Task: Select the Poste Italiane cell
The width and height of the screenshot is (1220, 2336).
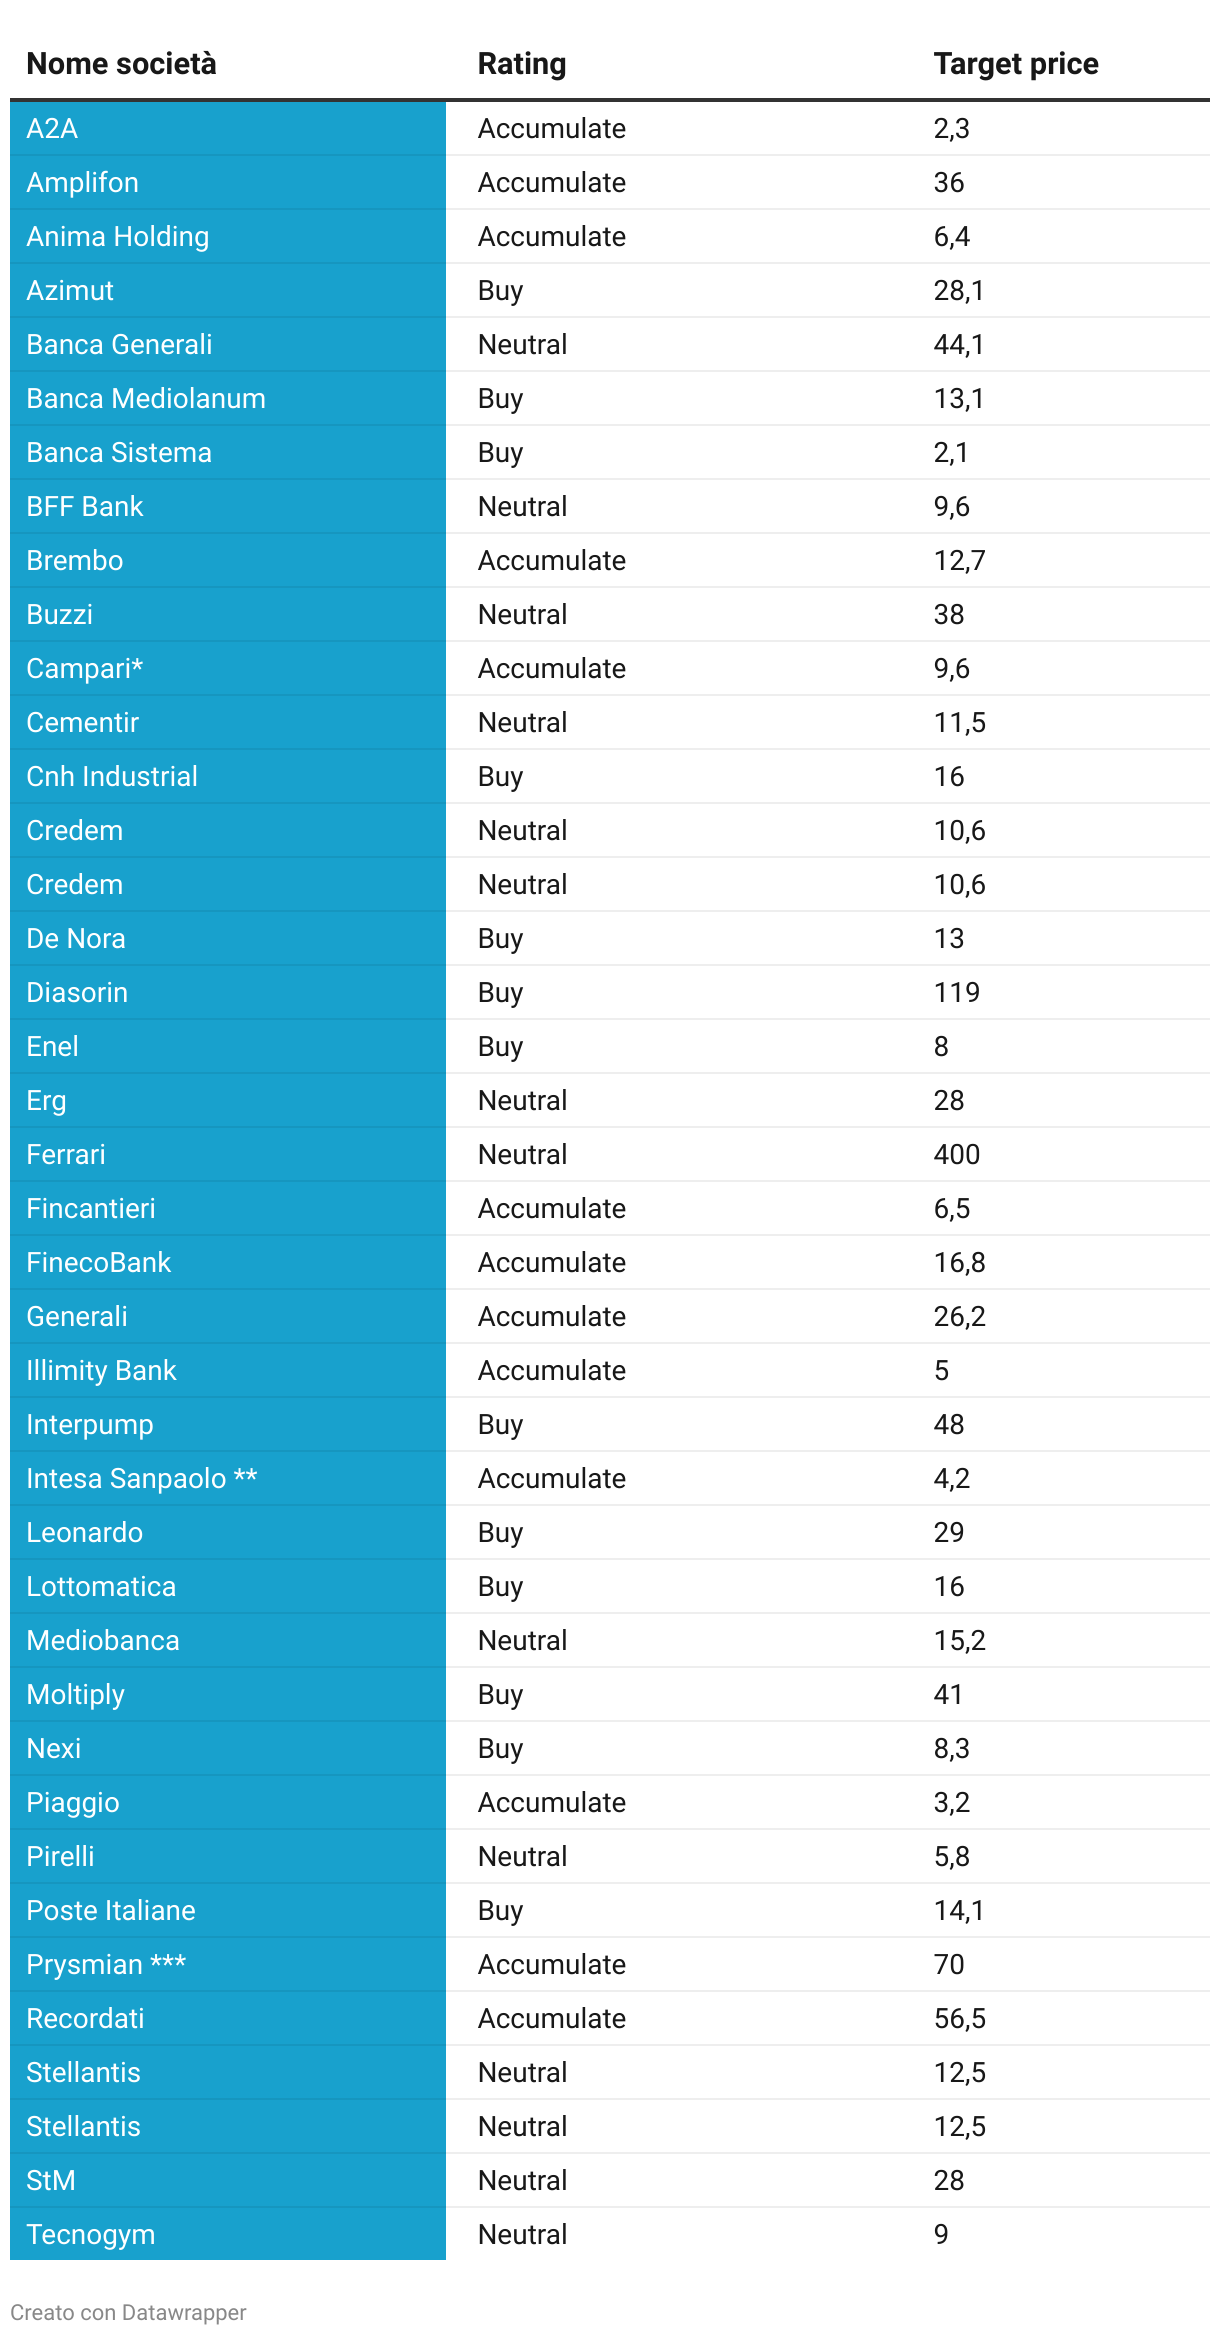Action: 111,1910
